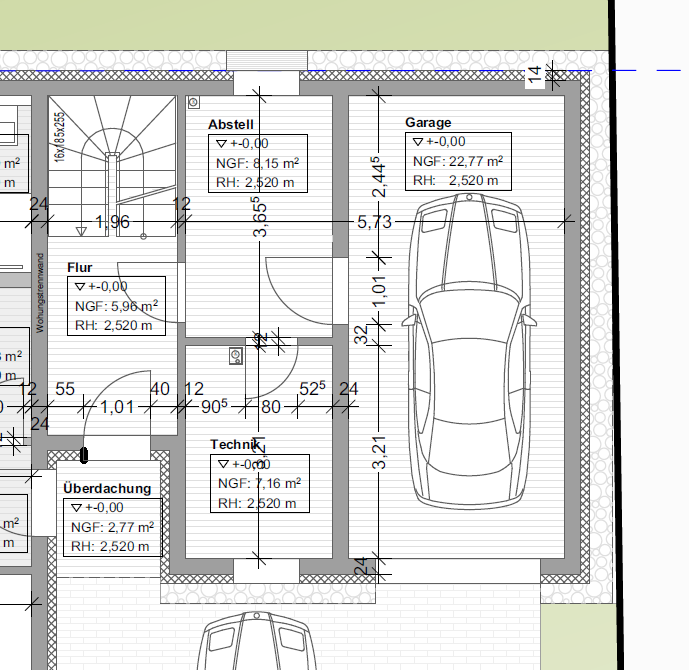Click the Abstell room title text
689x670 pixels.
pos(230,125)
